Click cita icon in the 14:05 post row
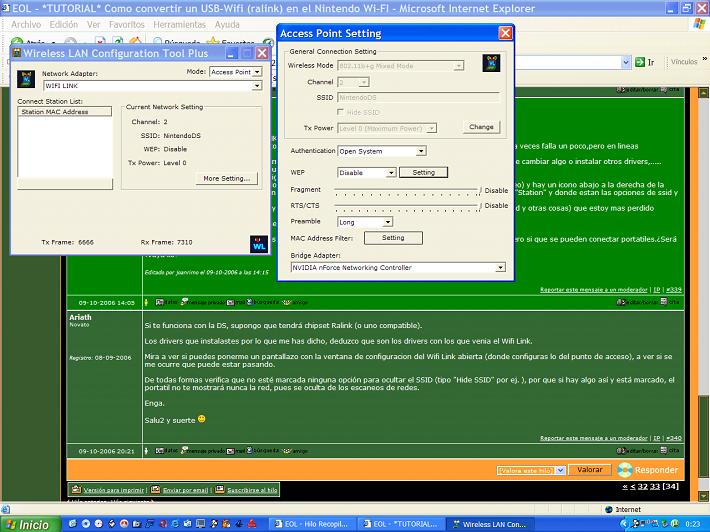Image resolution: width=710 pixels, height=532 pixels. (670, 302)
